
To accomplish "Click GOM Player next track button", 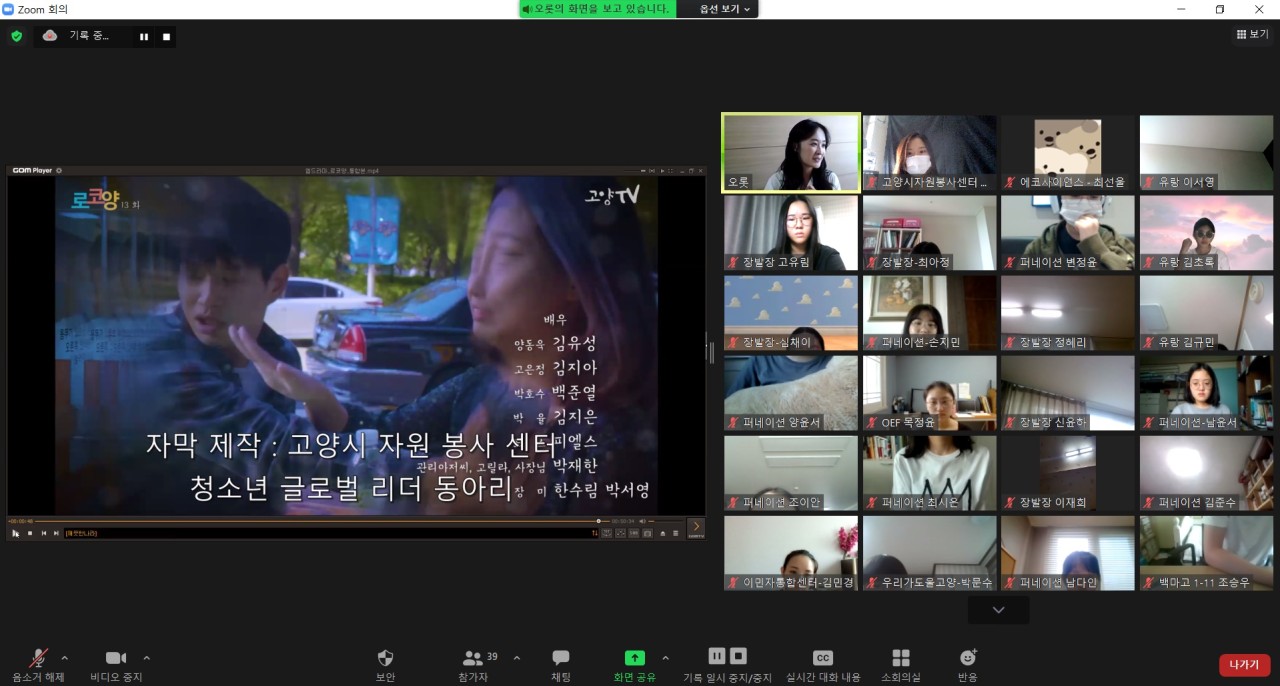I will (56, 533).
